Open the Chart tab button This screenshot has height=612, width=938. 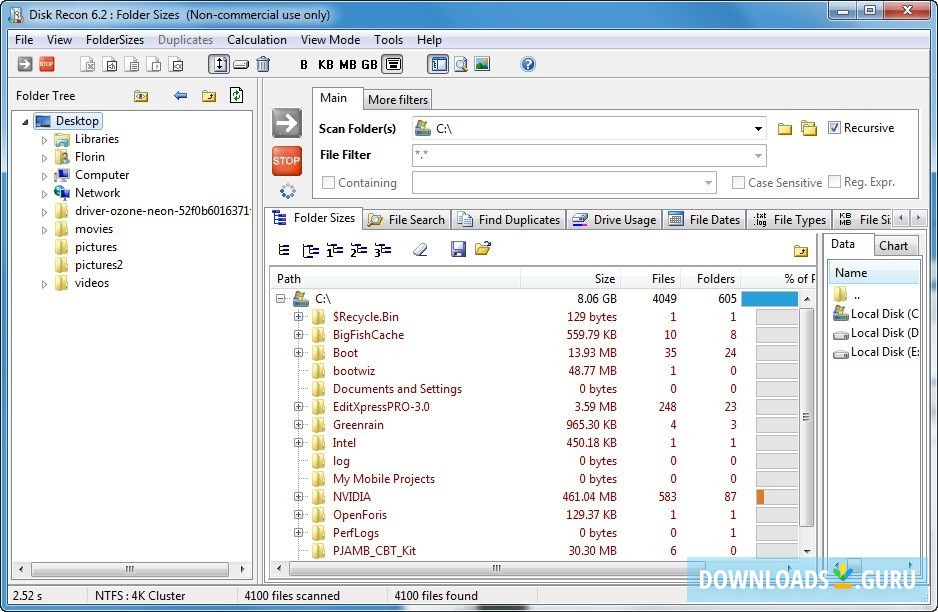pyautogui.click(x=895, y=245)
